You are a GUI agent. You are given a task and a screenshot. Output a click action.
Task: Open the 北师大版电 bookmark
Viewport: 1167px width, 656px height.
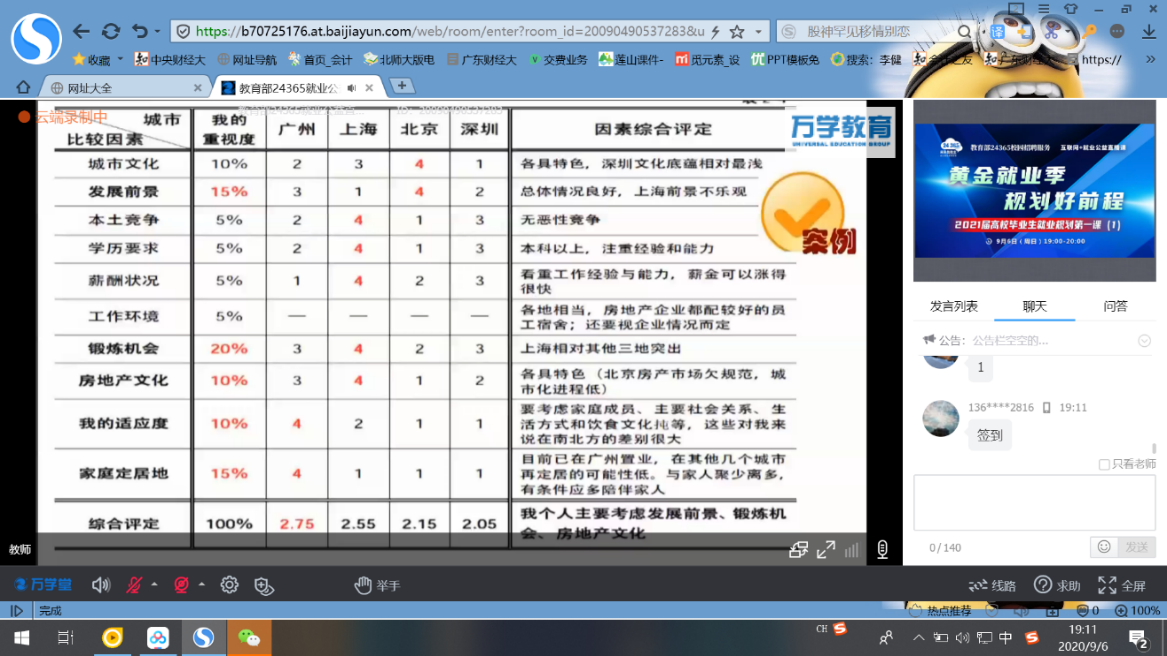pos(399,60)
